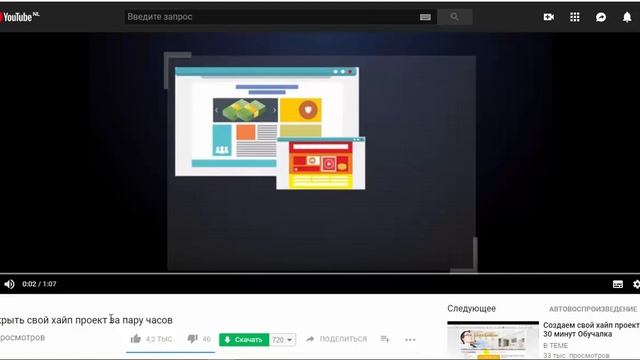Image resolution: width=640 pixels, height=360 pixels.
Task: Click 'Автовоспроизведение' autoplay label
Action: (593, 309)
